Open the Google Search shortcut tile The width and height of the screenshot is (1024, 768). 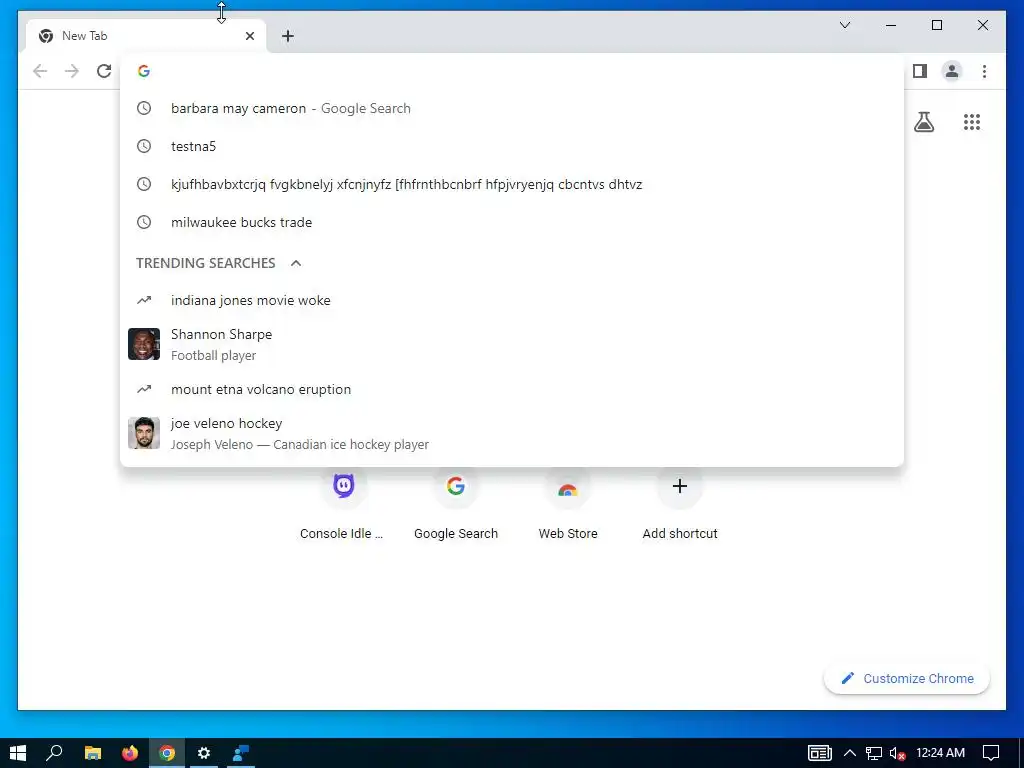tap(456, 504)
